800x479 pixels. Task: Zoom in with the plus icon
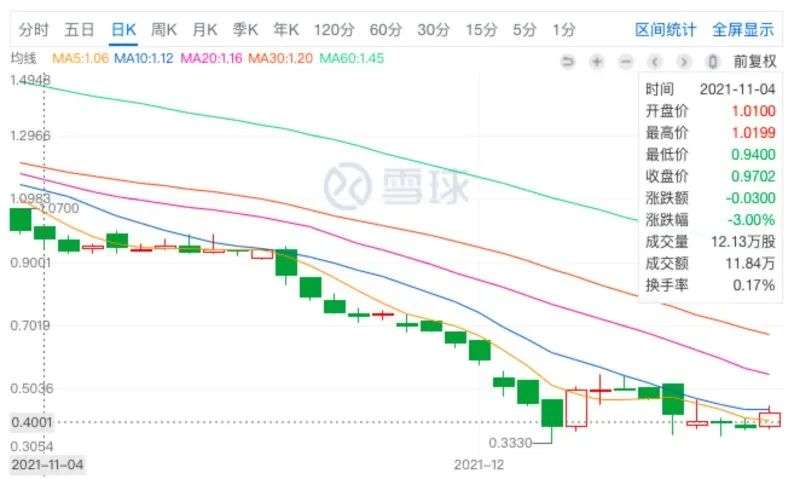596,62
